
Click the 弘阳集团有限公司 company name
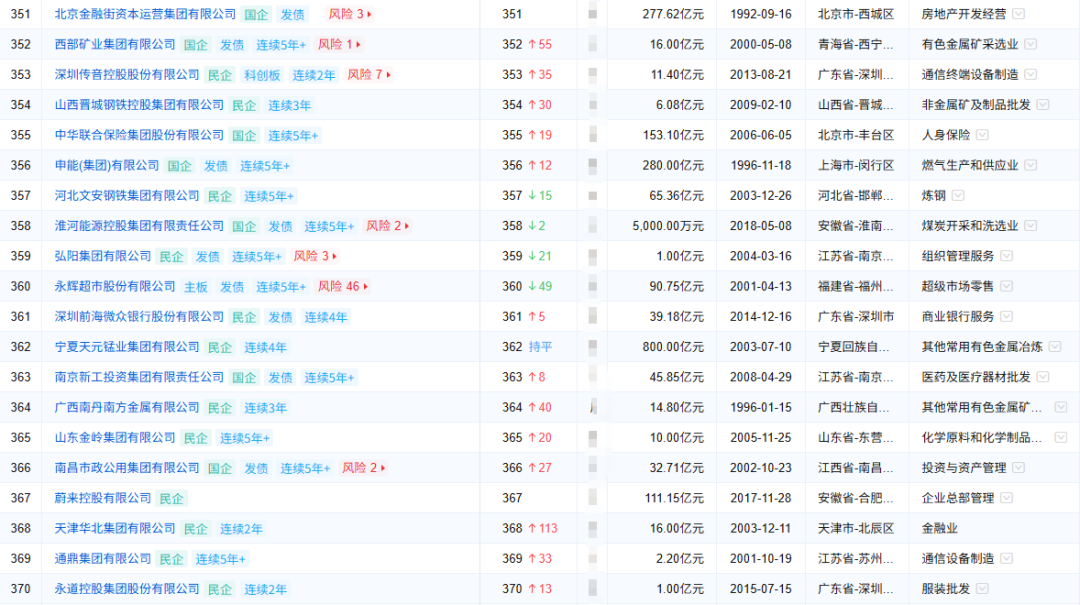(103, 256)
